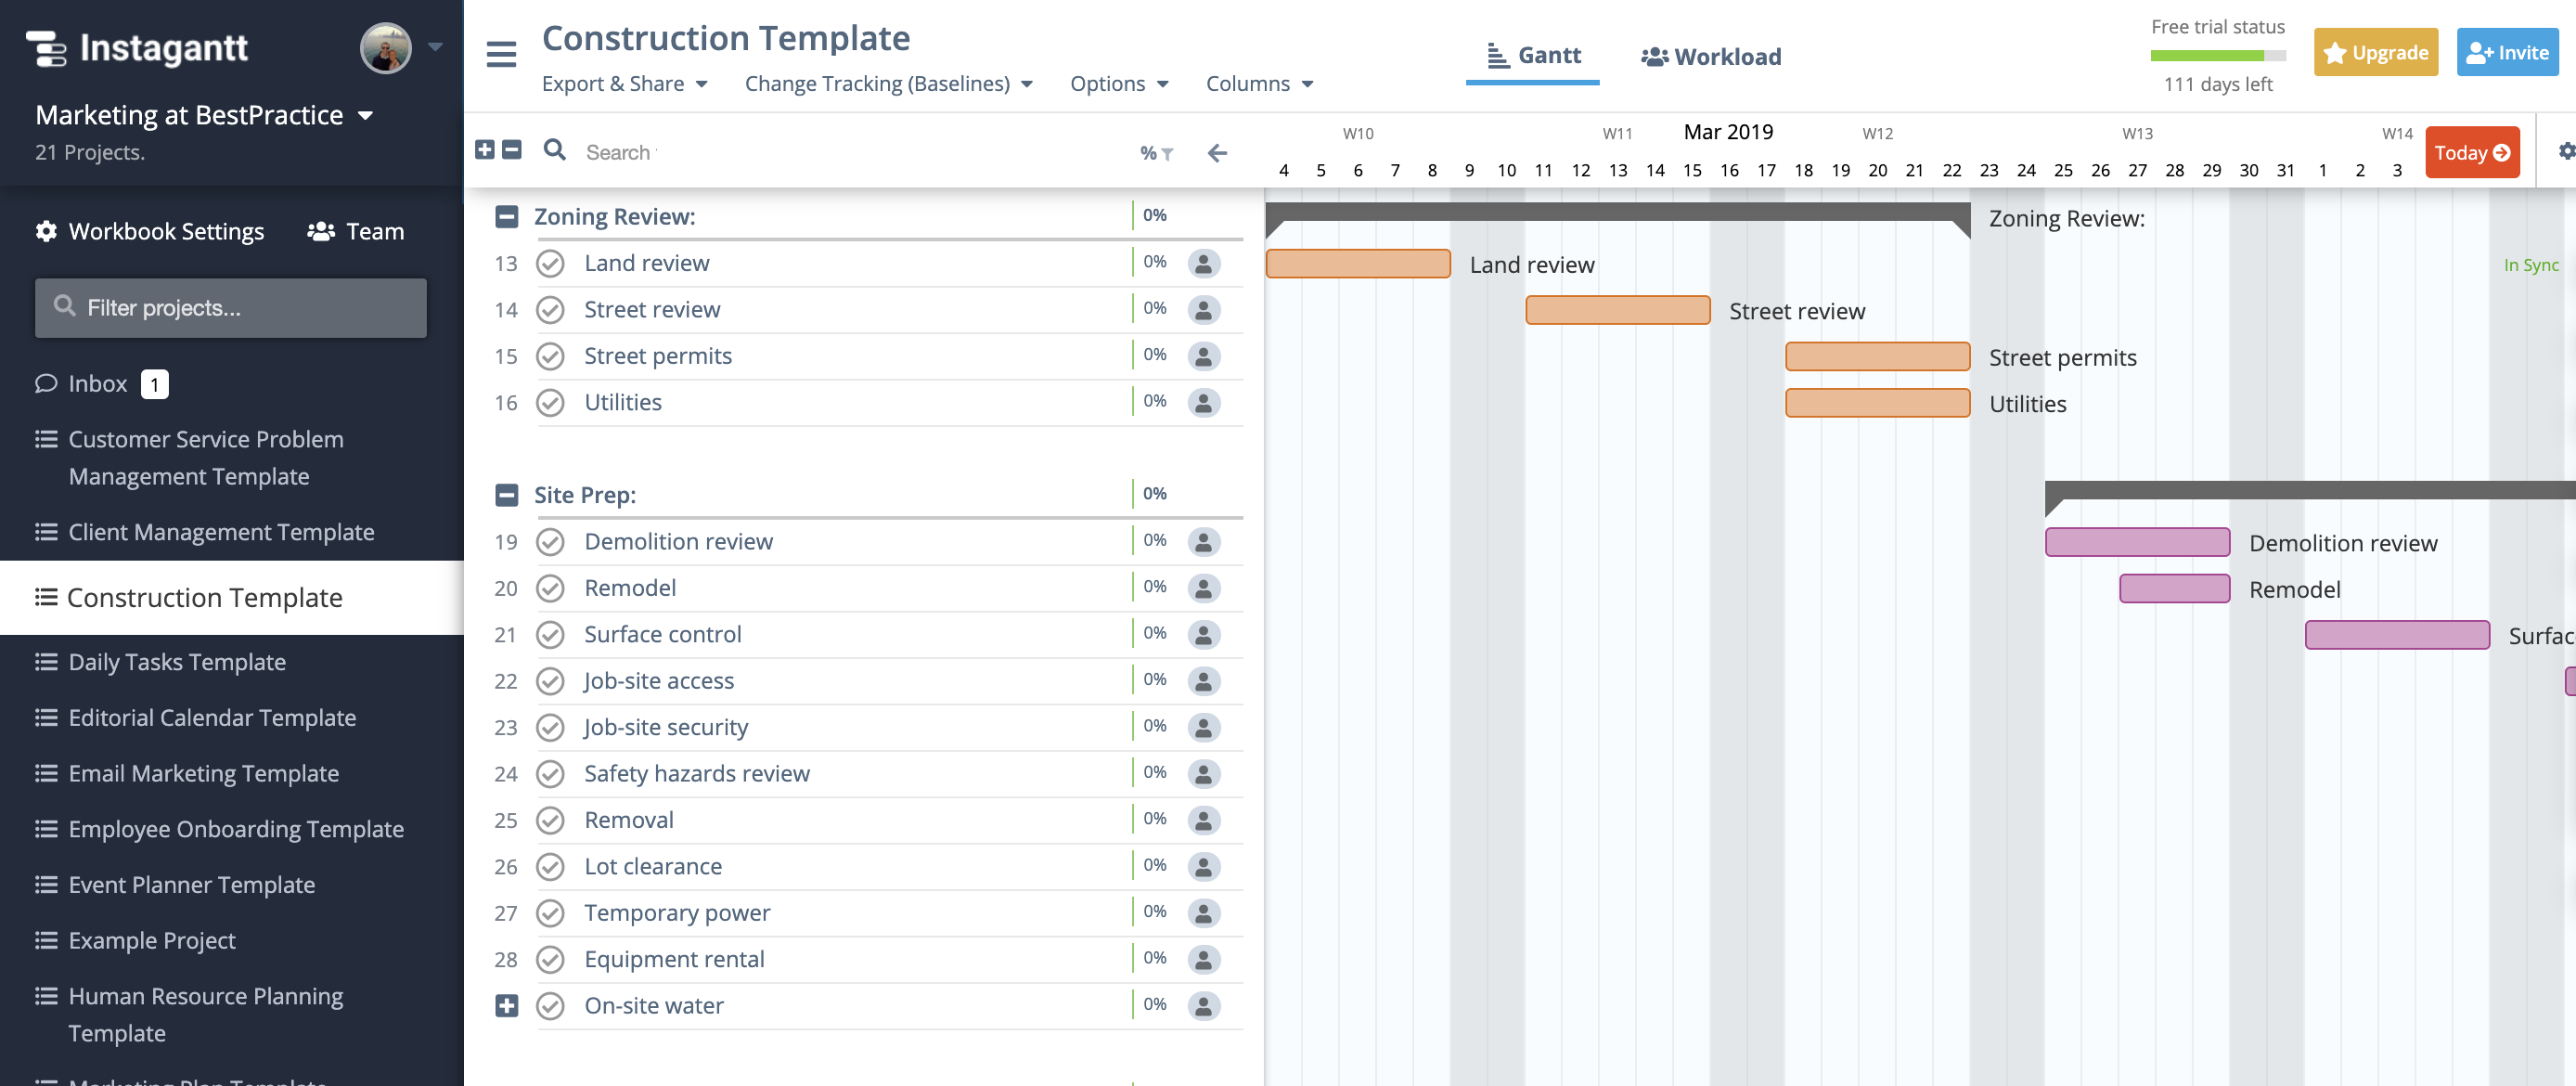The width and height of the screenshot is (2576, 1086).
Task: Expand the Zoning Review section
Action: [x=506, y=213]
